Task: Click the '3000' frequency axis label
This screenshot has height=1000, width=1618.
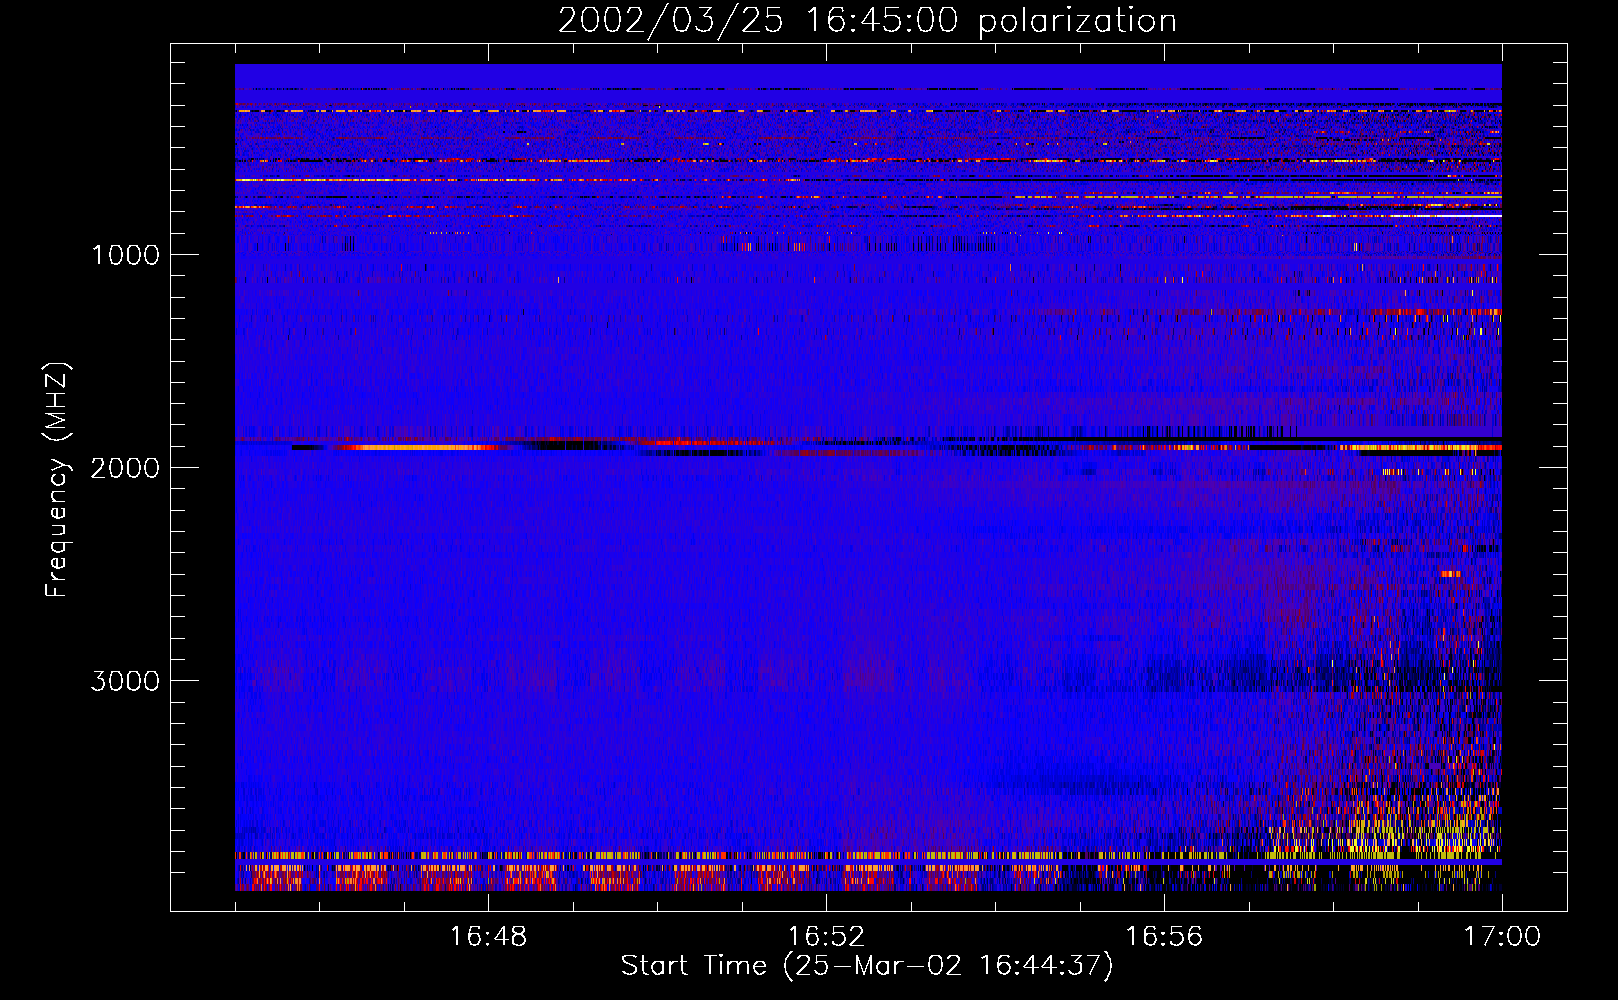Action: pos(125,681)
